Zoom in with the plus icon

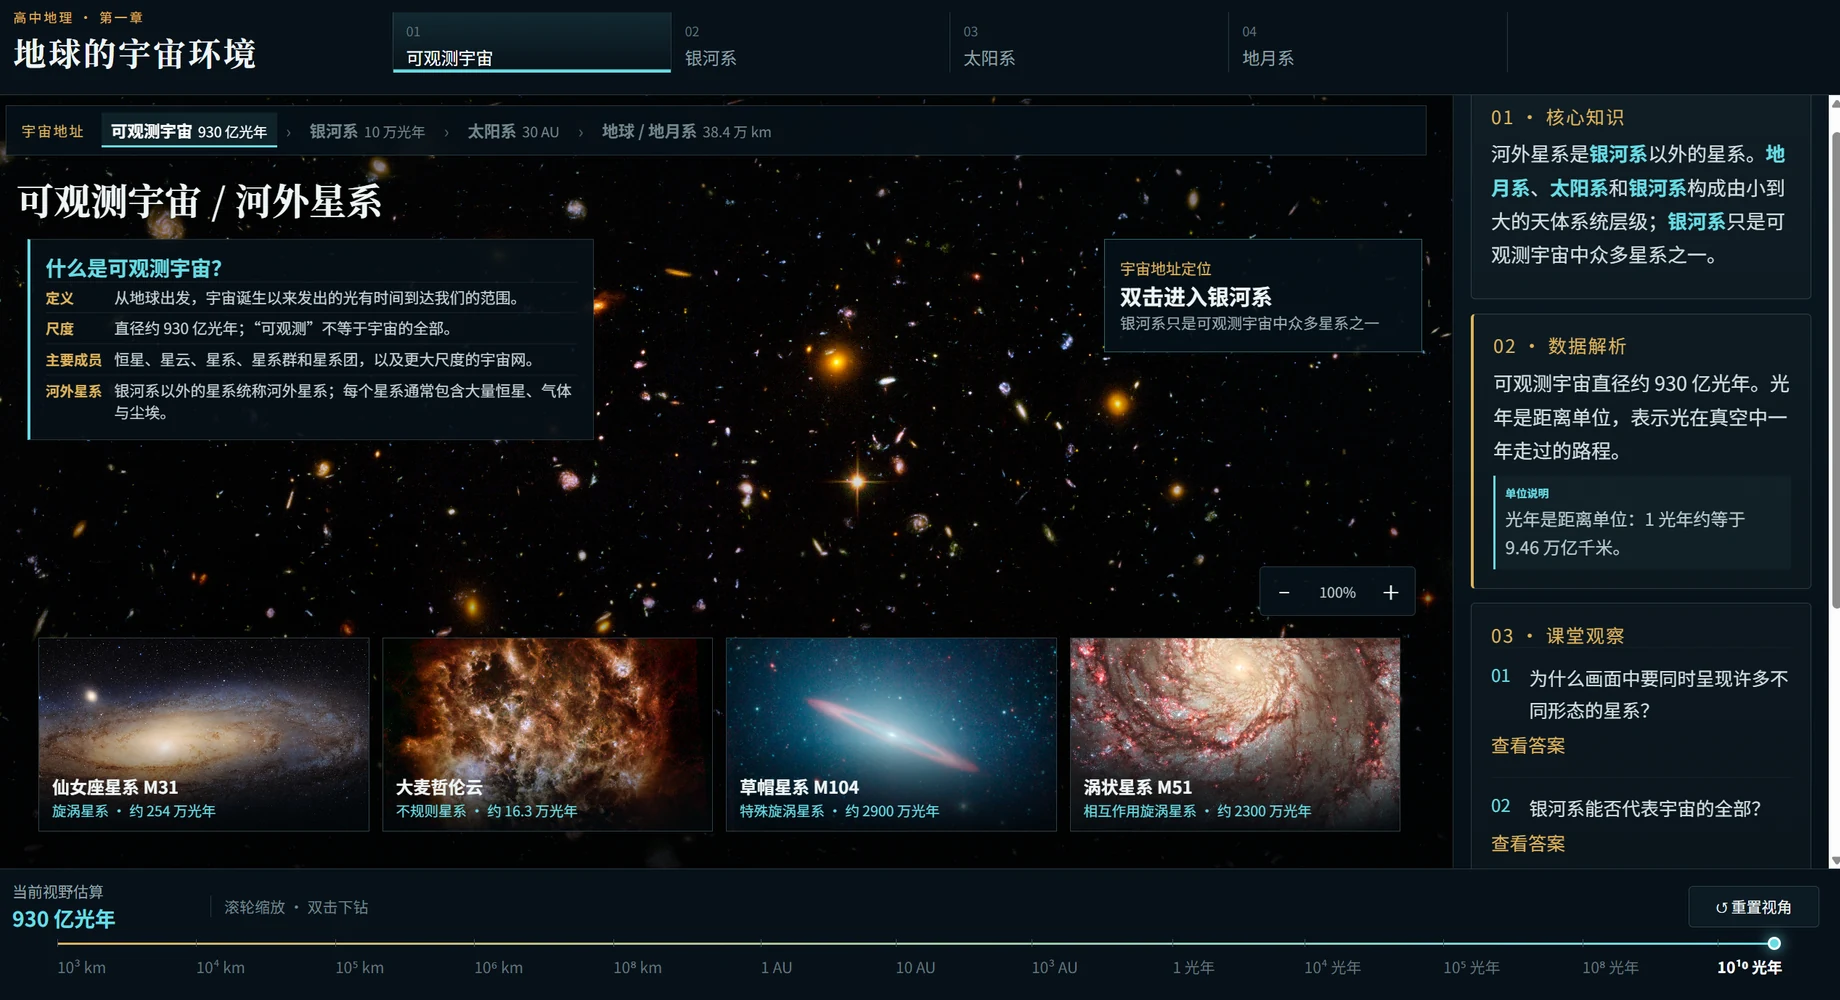(1390, 593)
